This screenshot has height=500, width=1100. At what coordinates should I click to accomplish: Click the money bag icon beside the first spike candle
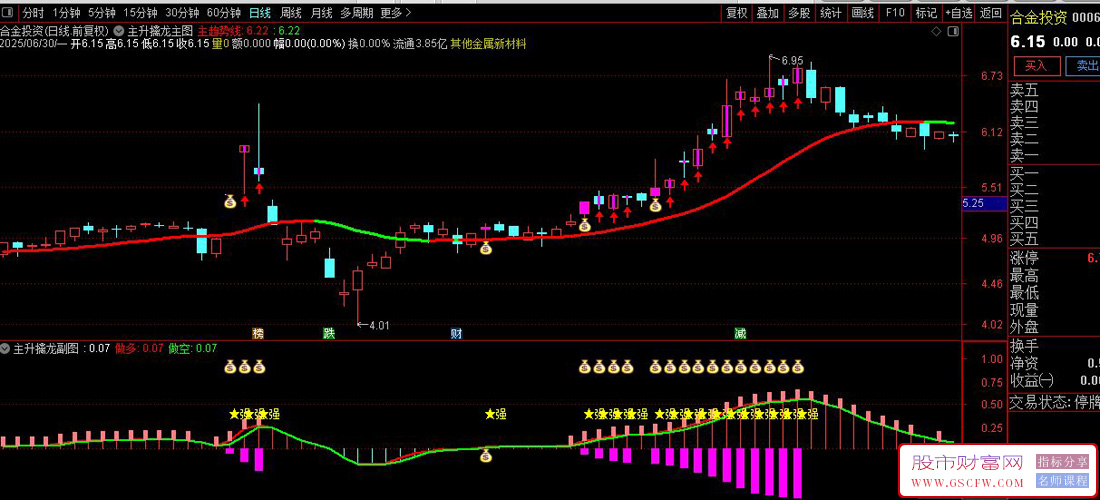click(x=230, y=201)
